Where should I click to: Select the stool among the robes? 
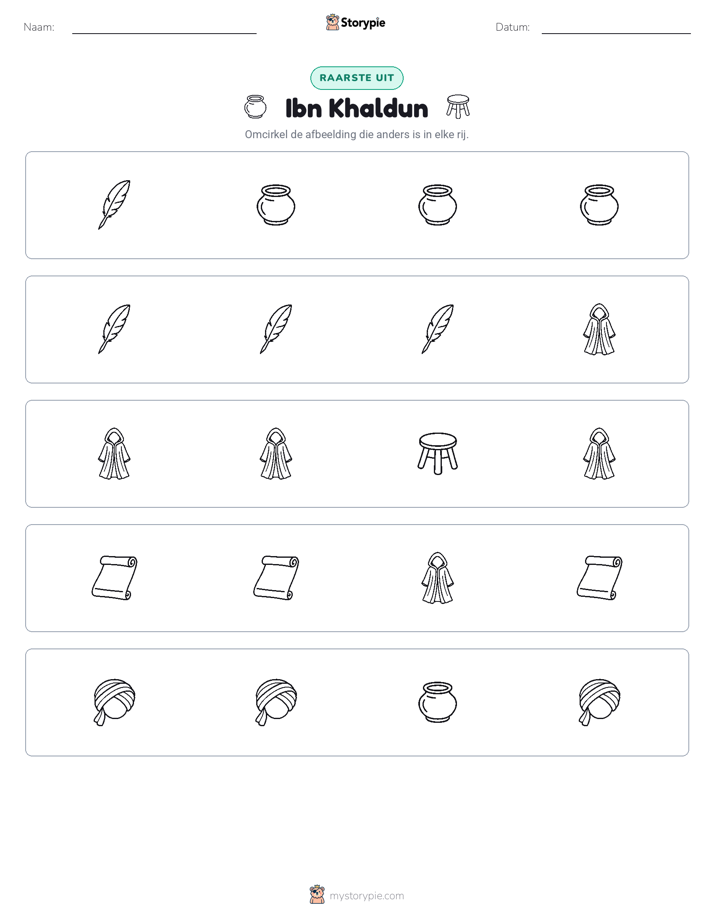[438, 453]
